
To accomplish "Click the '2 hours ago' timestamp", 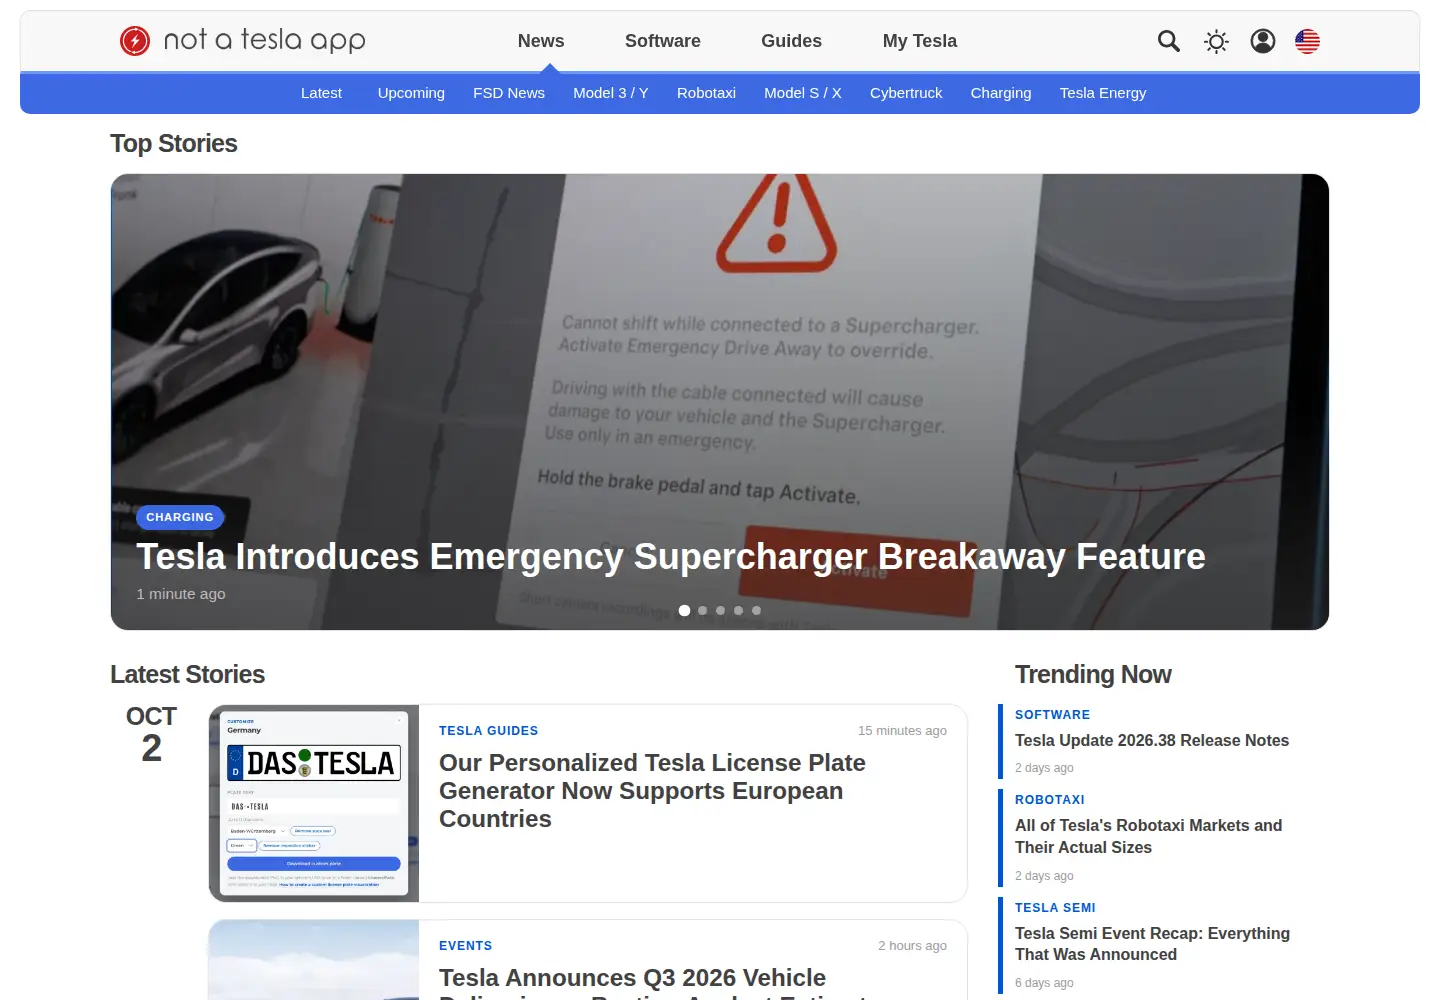I will [912, 946].
